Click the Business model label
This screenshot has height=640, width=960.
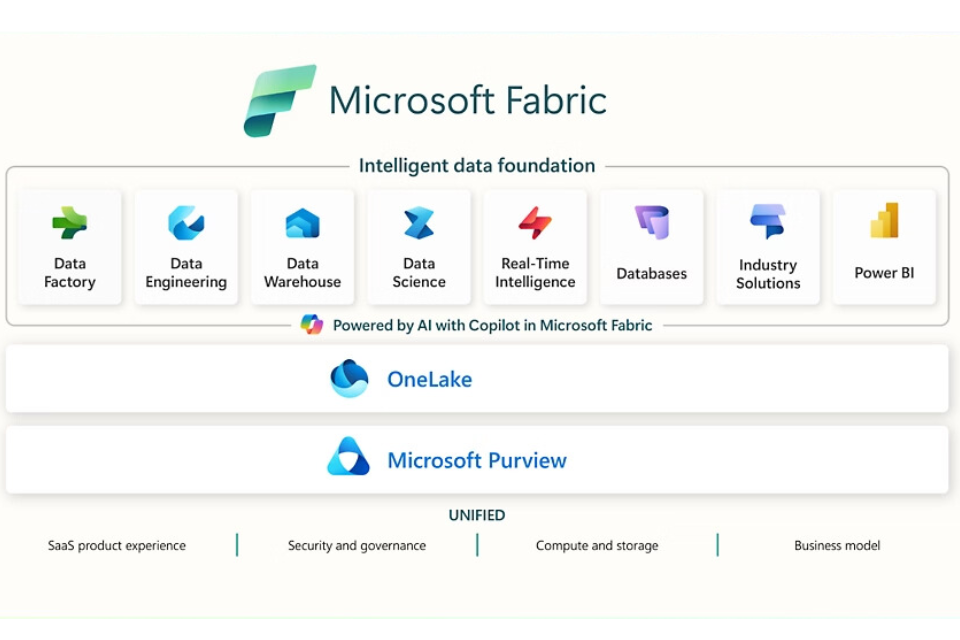(x=837, y=546)
